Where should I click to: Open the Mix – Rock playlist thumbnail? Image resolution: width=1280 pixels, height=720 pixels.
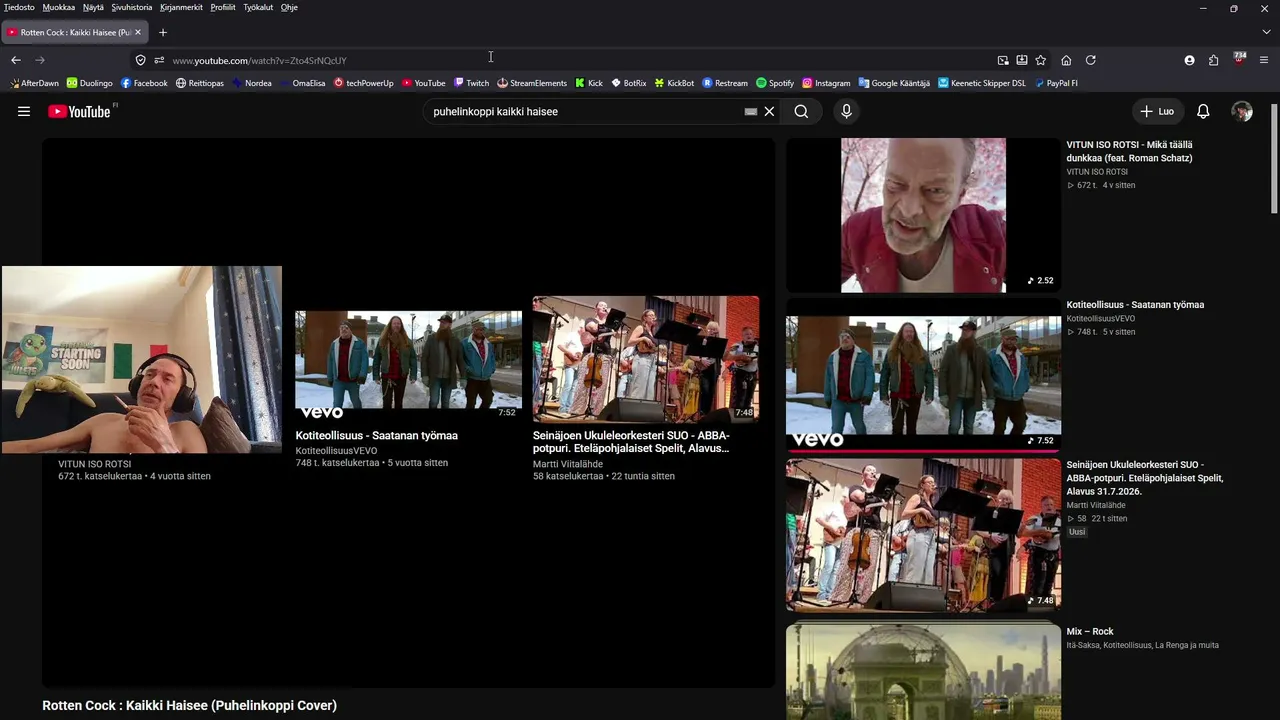(x=923, y=672)
